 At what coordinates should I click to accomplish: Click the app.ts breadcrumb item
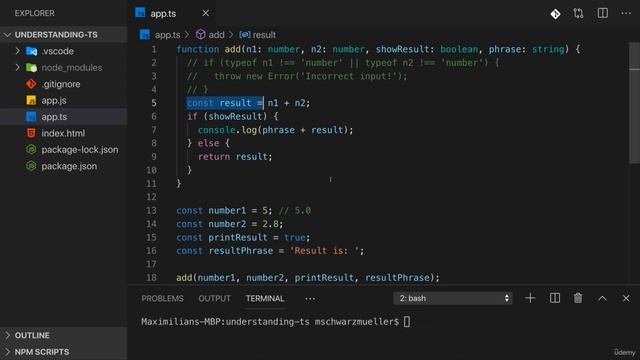point(167,35)
